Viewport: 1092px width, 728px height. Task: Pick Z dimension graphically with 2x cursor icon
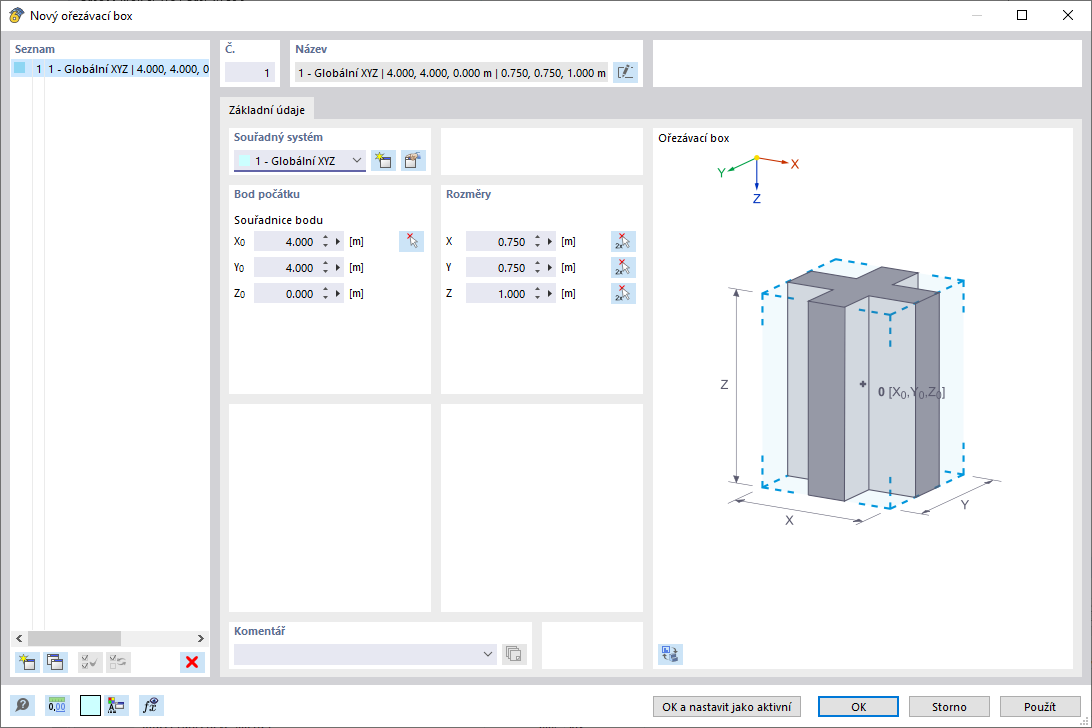tap(623, 293)
